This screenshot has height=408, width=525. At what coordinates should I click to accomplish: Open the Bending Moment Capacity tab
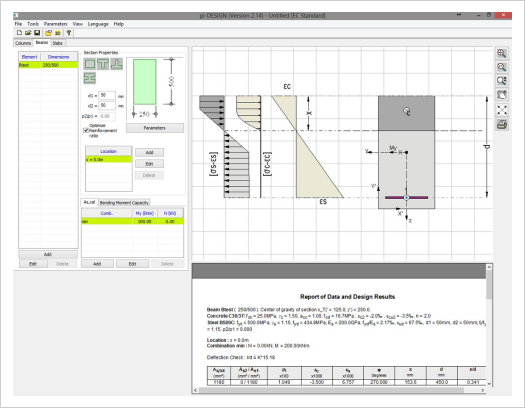tap(124, 202)
